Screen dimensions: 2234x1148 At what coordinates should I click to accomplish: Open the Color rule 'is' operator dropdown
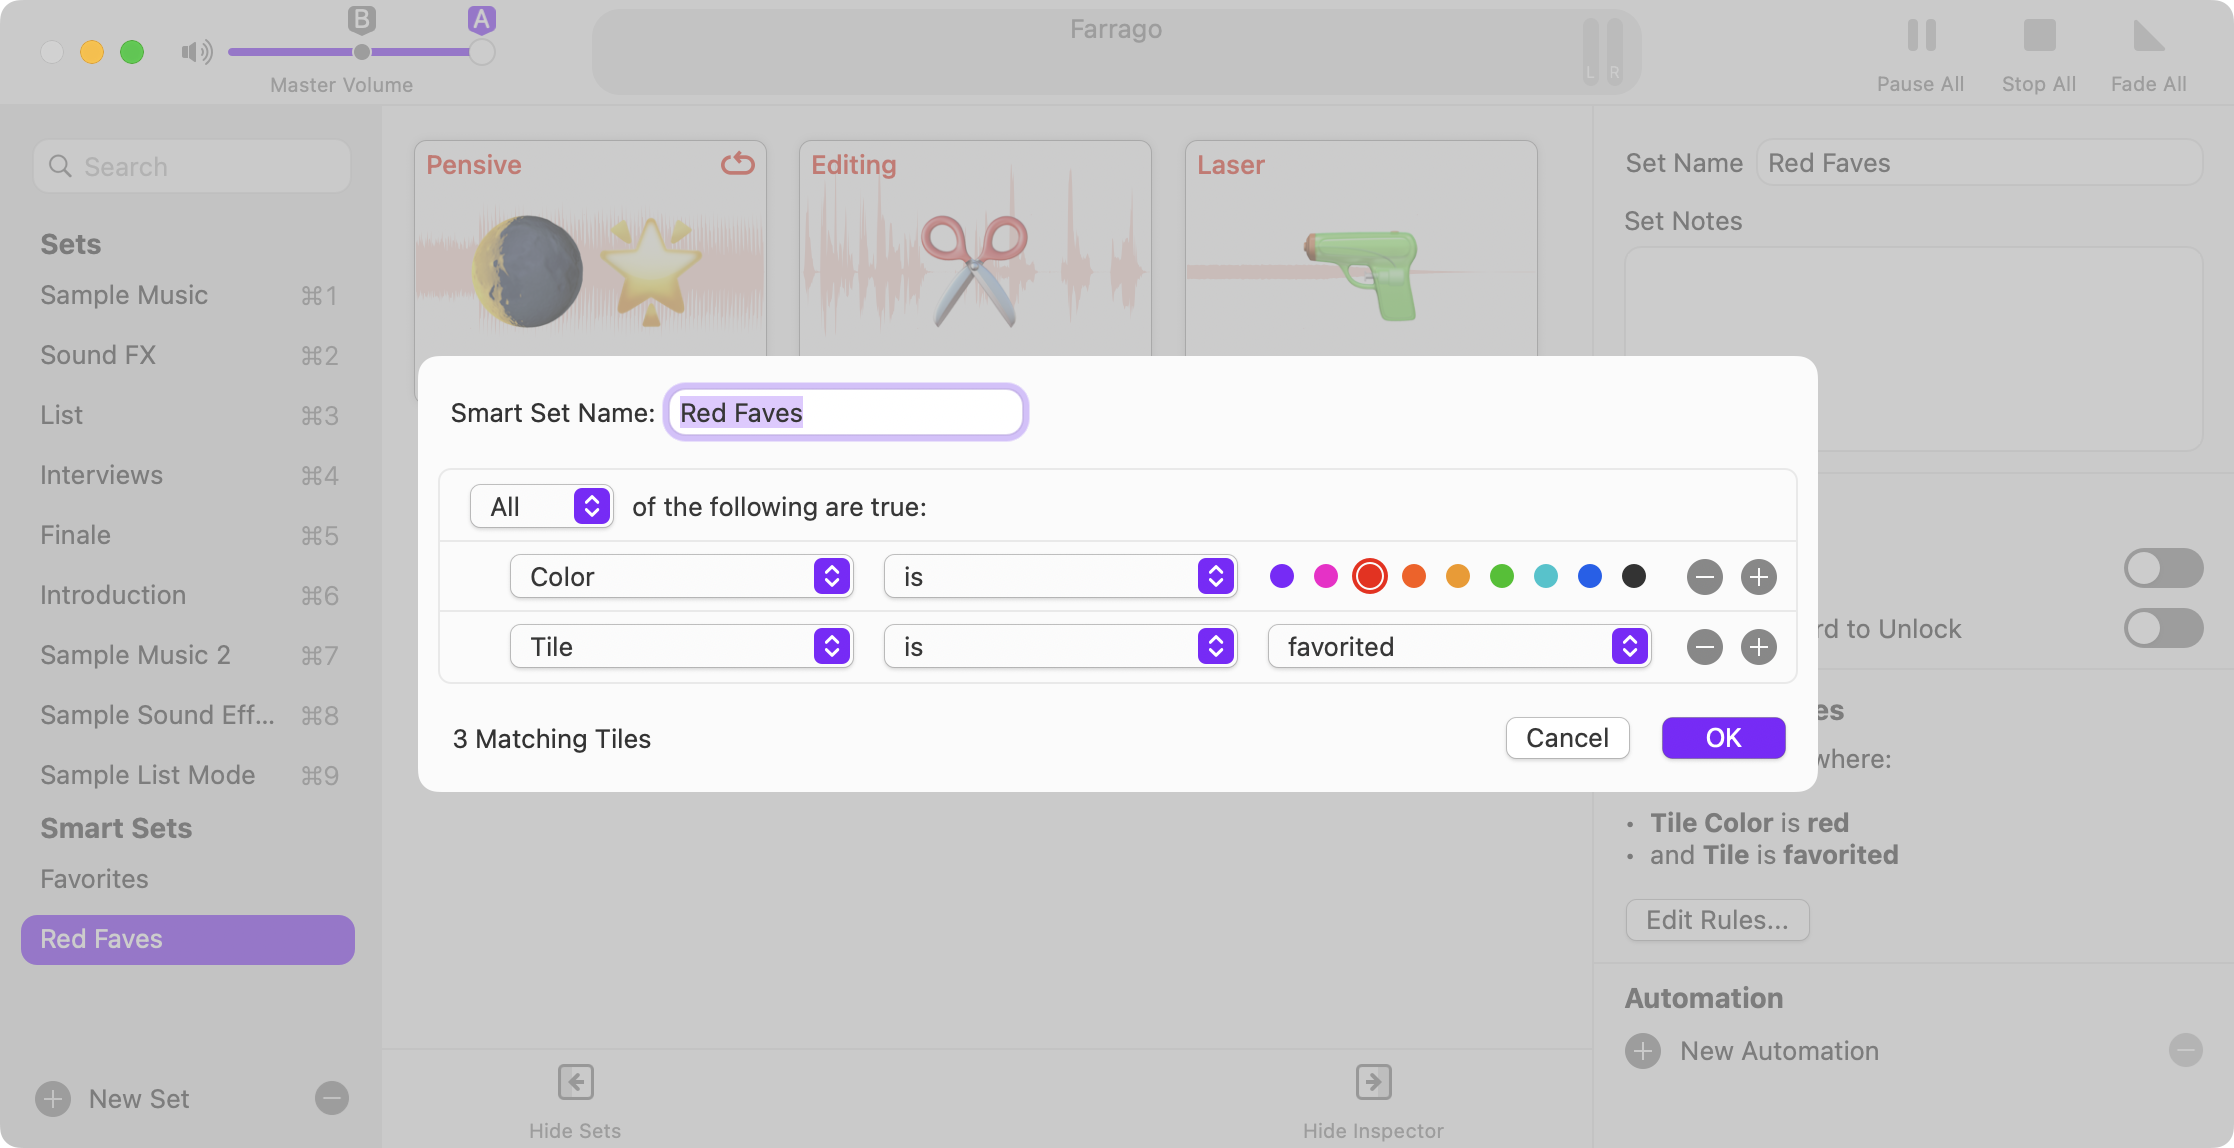pyautogui.click(x=1060, y=576)
